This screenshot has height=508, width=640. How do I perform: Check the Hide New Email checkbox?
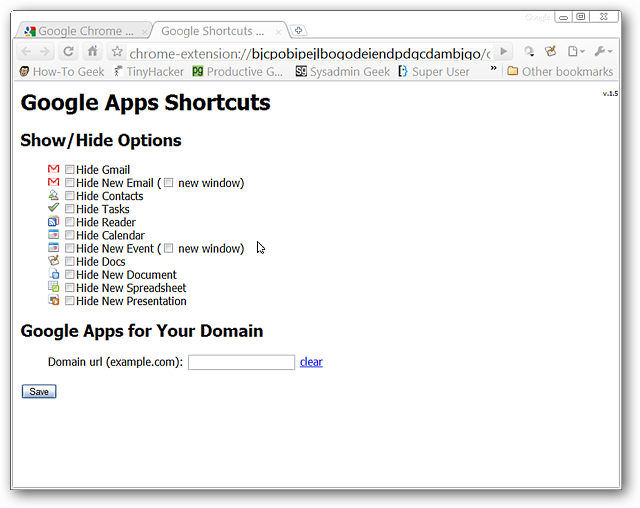(x=70, y=182)
